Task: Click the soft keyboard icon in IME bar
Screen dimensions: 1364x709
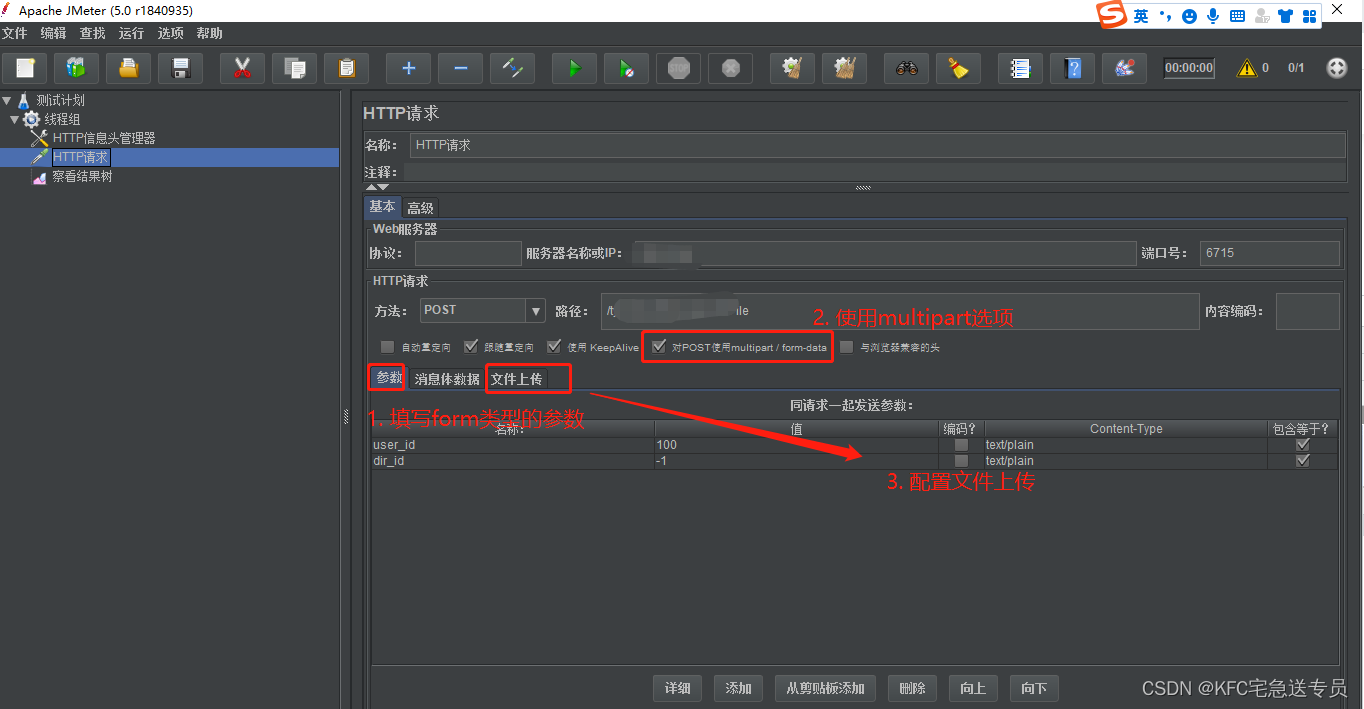Action: [x=1237, y=16]
